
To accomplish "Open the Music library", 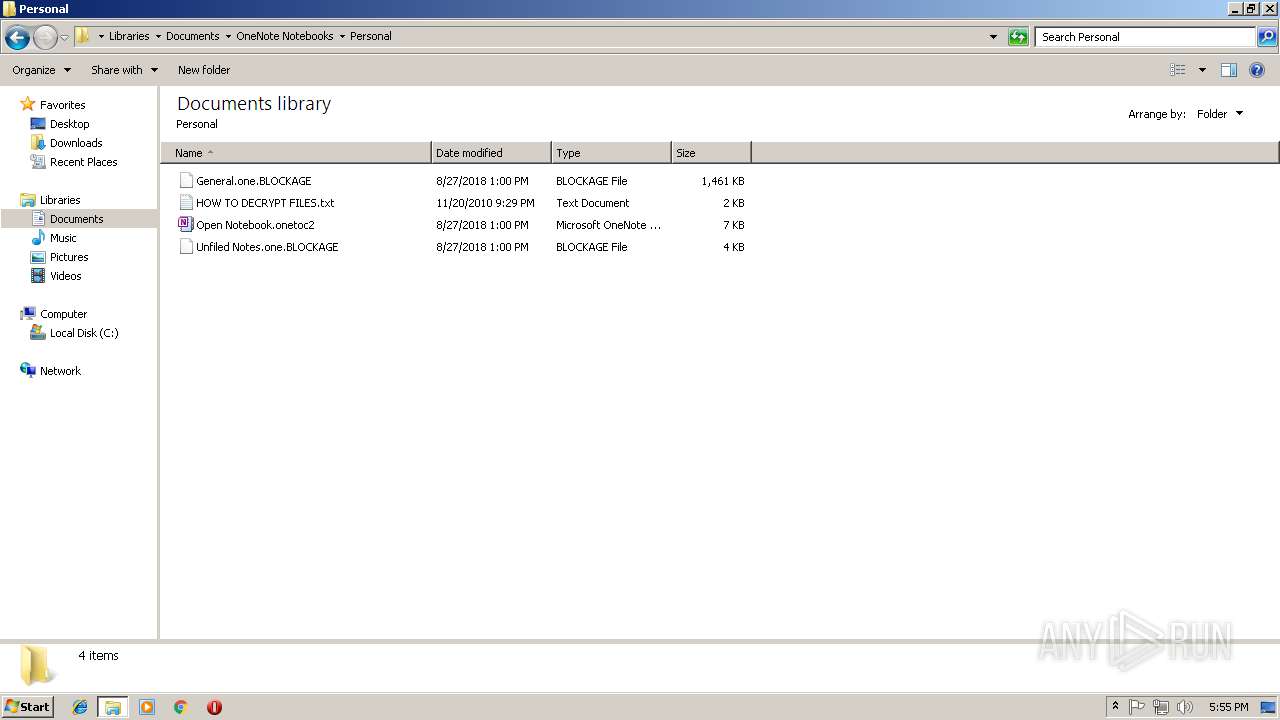I will (63, 238).
